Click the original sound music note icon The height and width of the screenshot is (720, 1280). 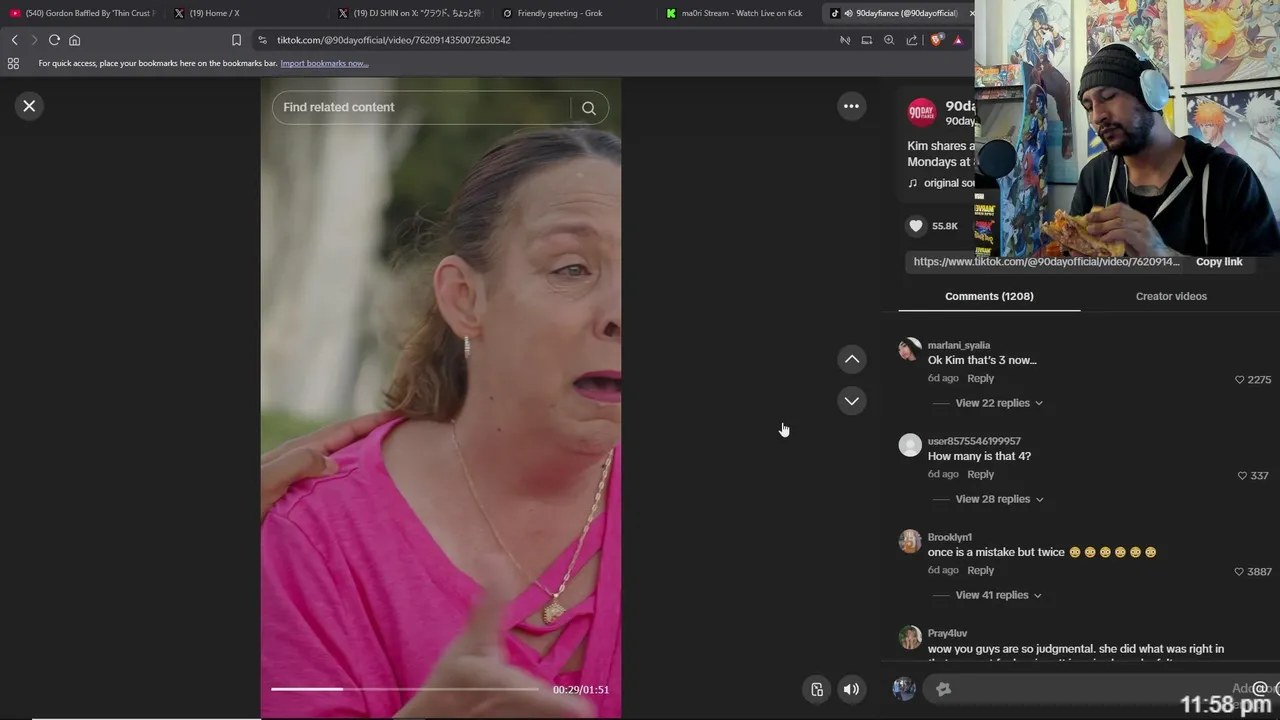[x=912, y=183]
